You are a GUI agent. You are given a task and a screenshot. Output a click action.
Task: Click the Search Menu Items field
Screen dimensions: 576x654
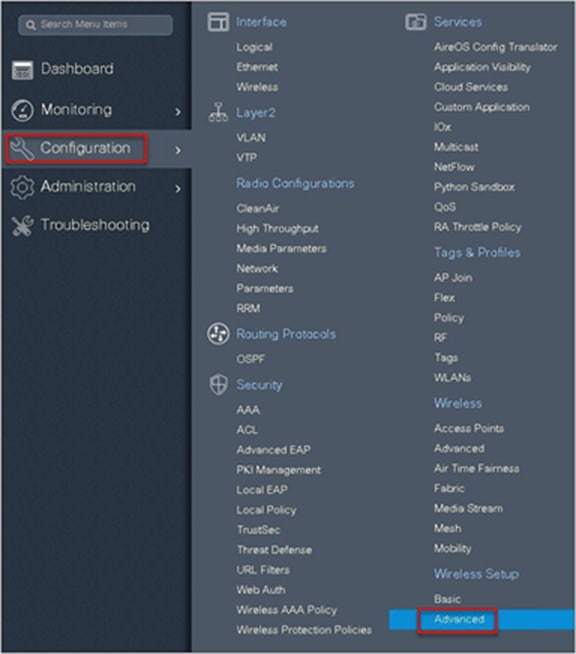tap(96, 25)
